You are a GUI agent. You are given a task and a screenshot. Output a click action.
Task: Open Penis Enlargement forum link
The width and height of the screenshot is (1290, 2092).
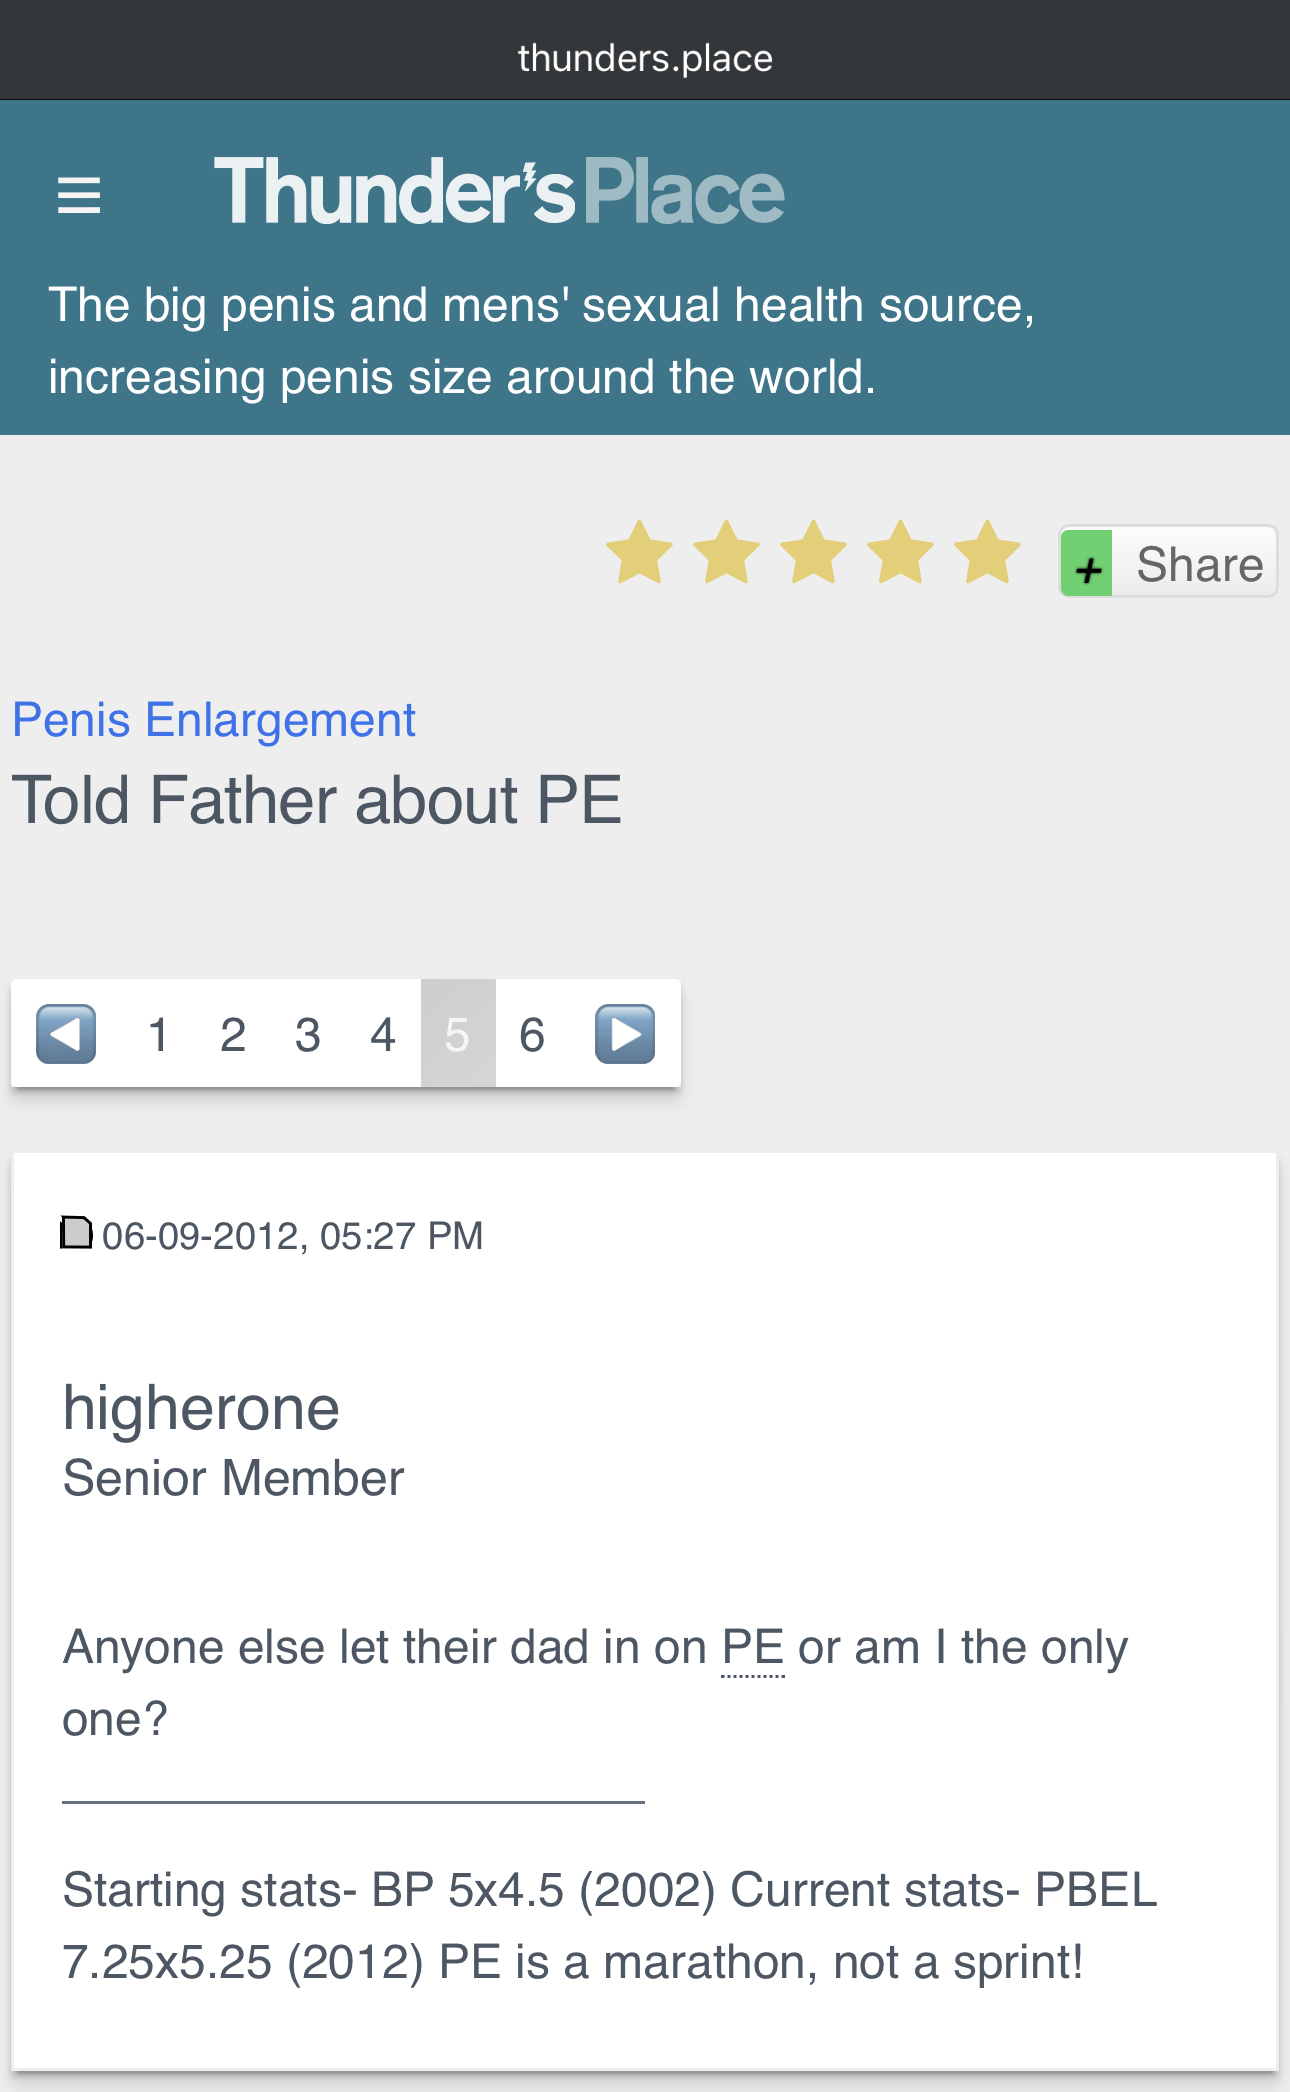[x=214, y=720]
